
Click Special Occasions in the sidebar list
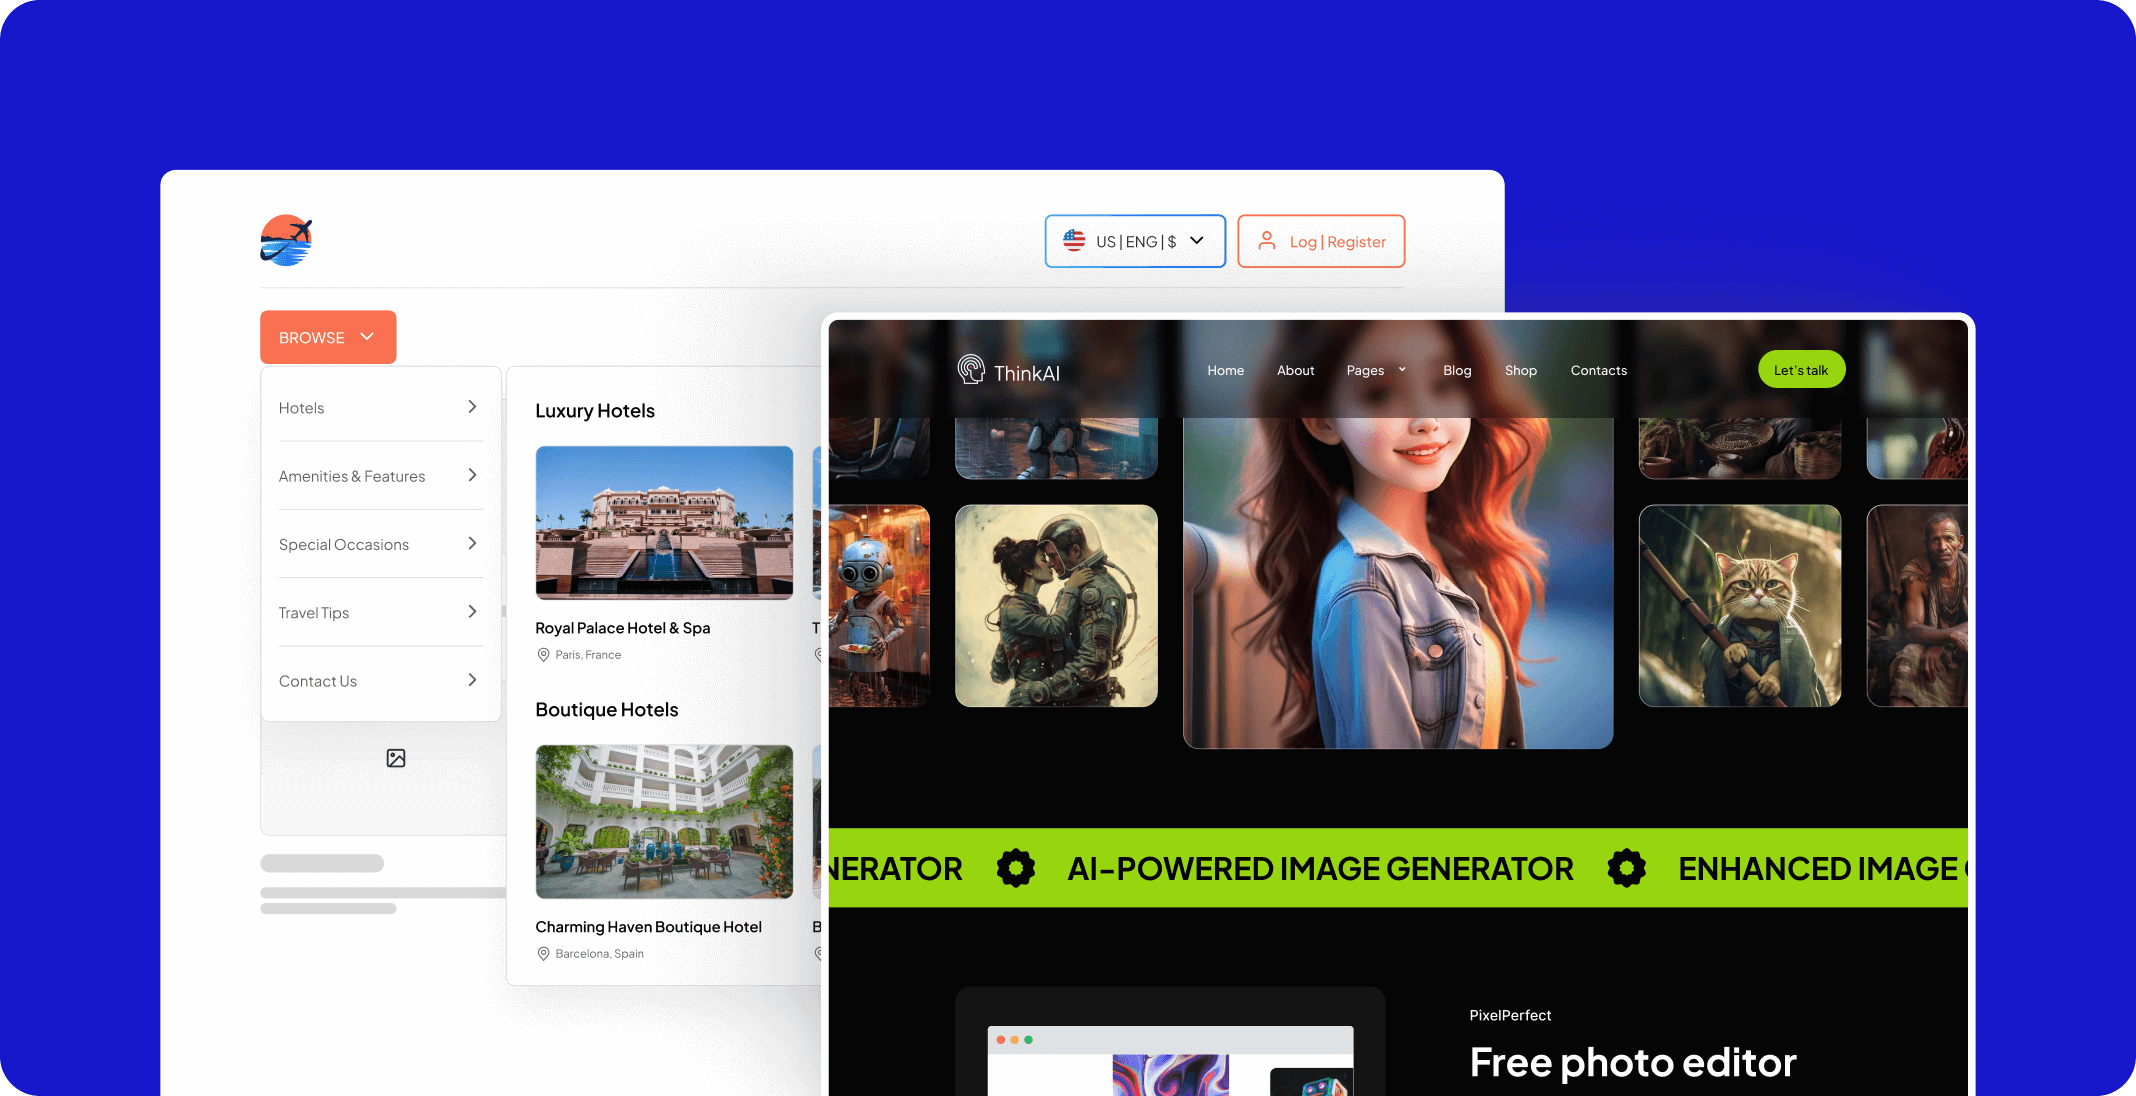pyautogui.click(x=343, y=544)
